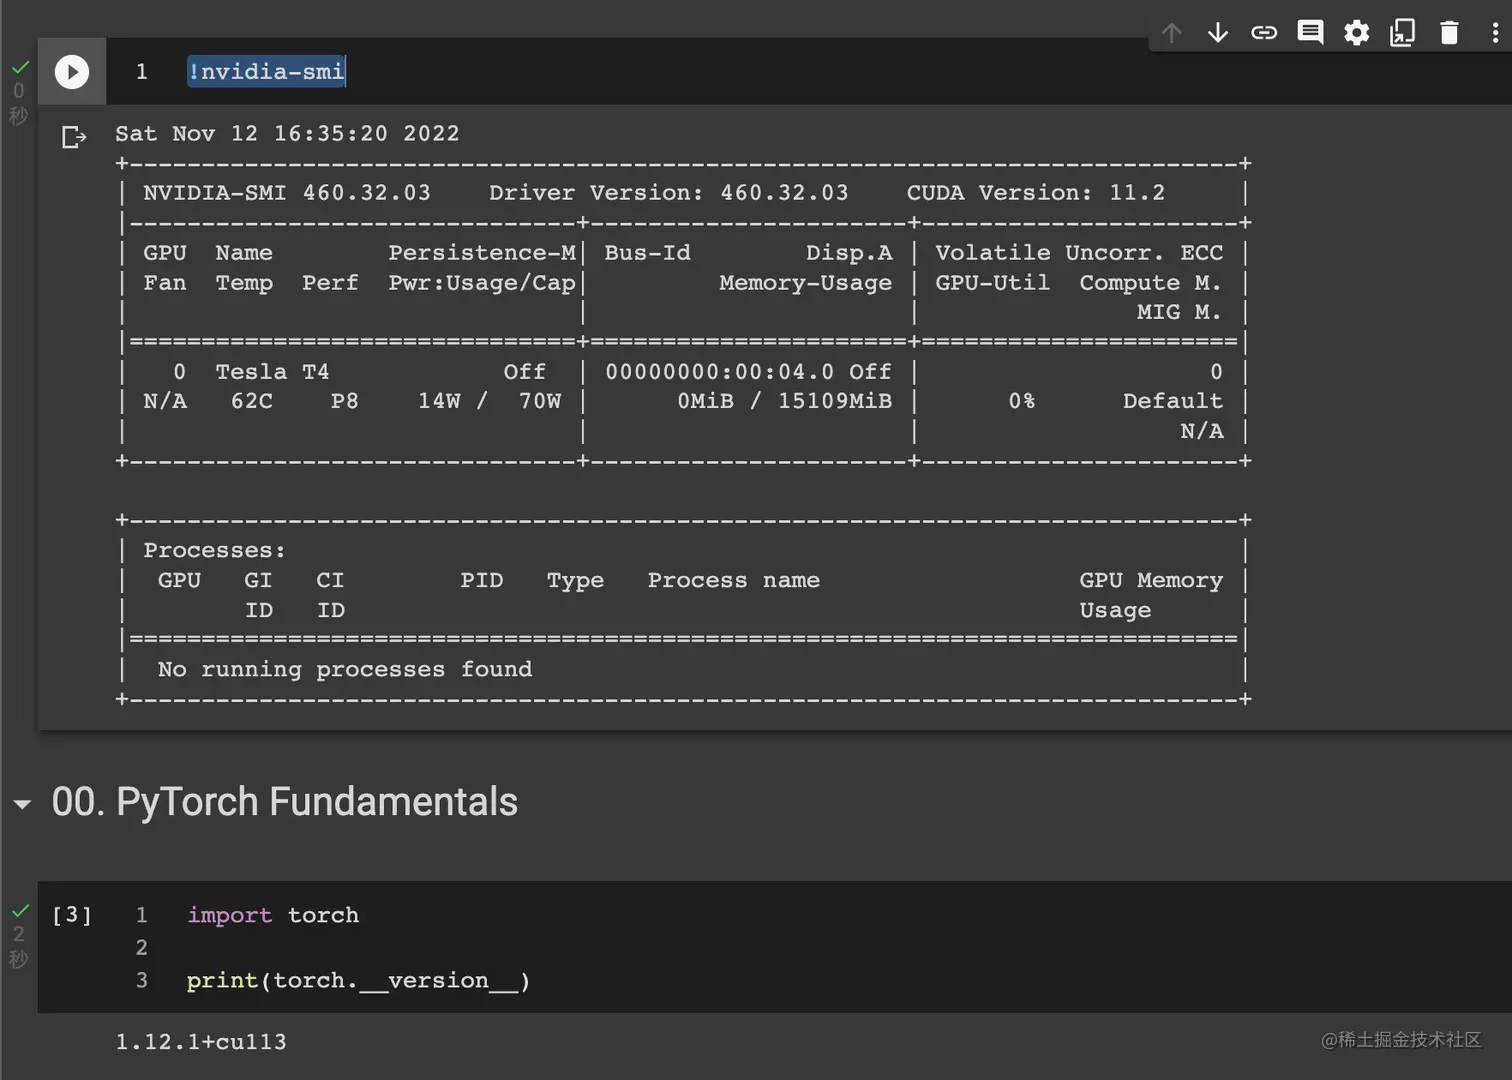Image resolution: width=1512 pixels, height=1080 pixels.
Task: Click the CUDA Version: 11.2 text
Action: [x=1036, y=193]
